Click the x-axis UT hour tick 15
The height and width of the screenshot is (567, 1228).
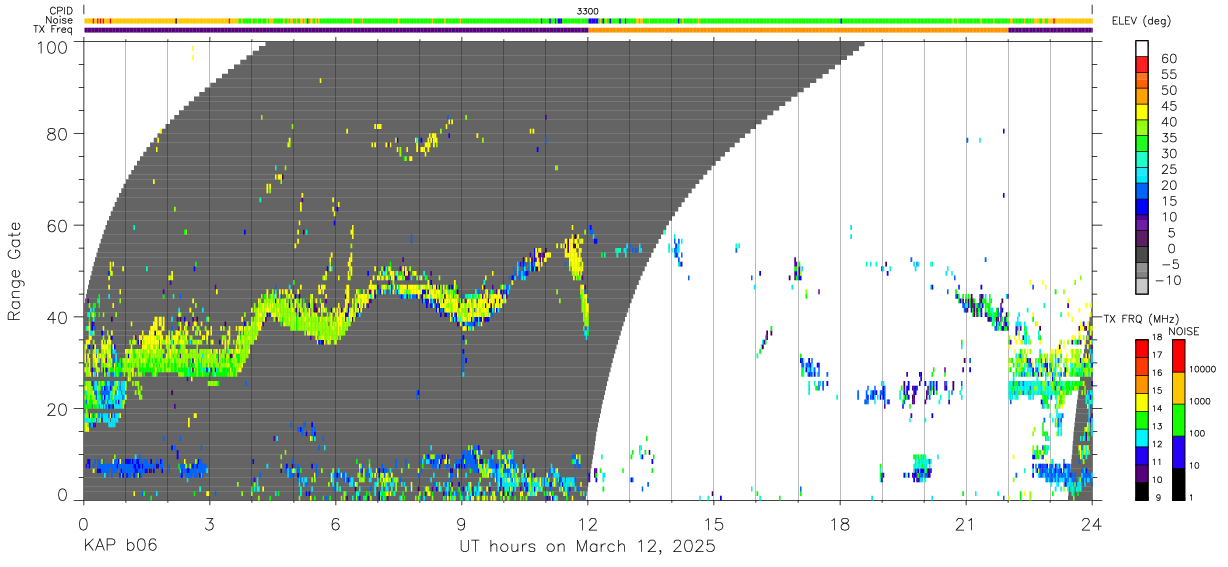coord(714,523)
